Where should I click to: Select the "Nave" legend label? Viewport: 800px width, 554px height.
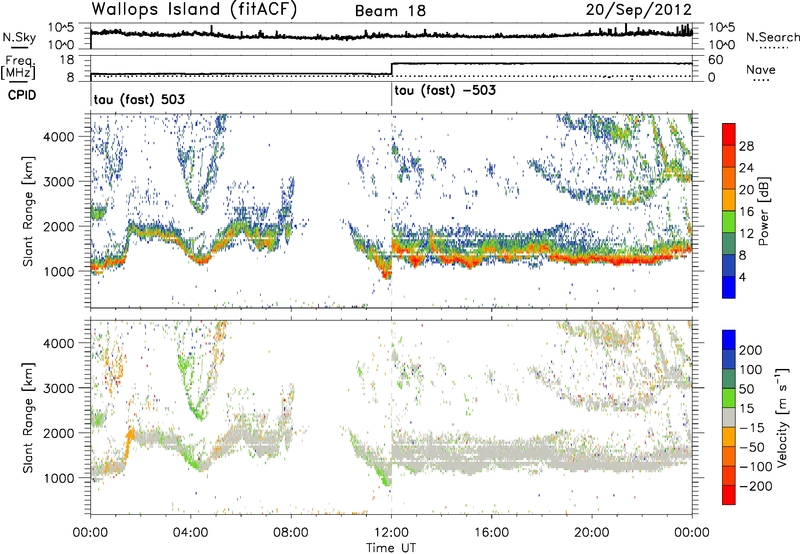tap(761, 69)
